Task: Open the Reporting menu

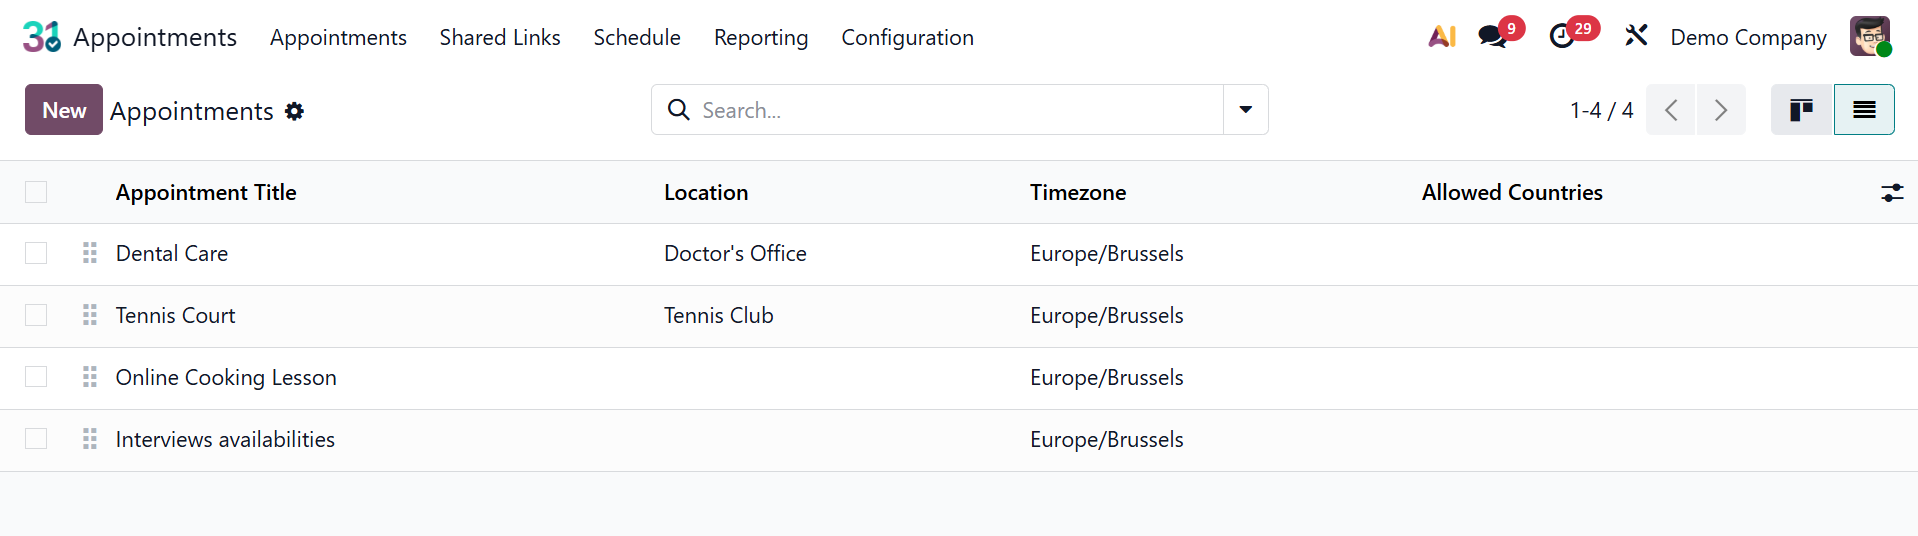Action: (761, 37)
